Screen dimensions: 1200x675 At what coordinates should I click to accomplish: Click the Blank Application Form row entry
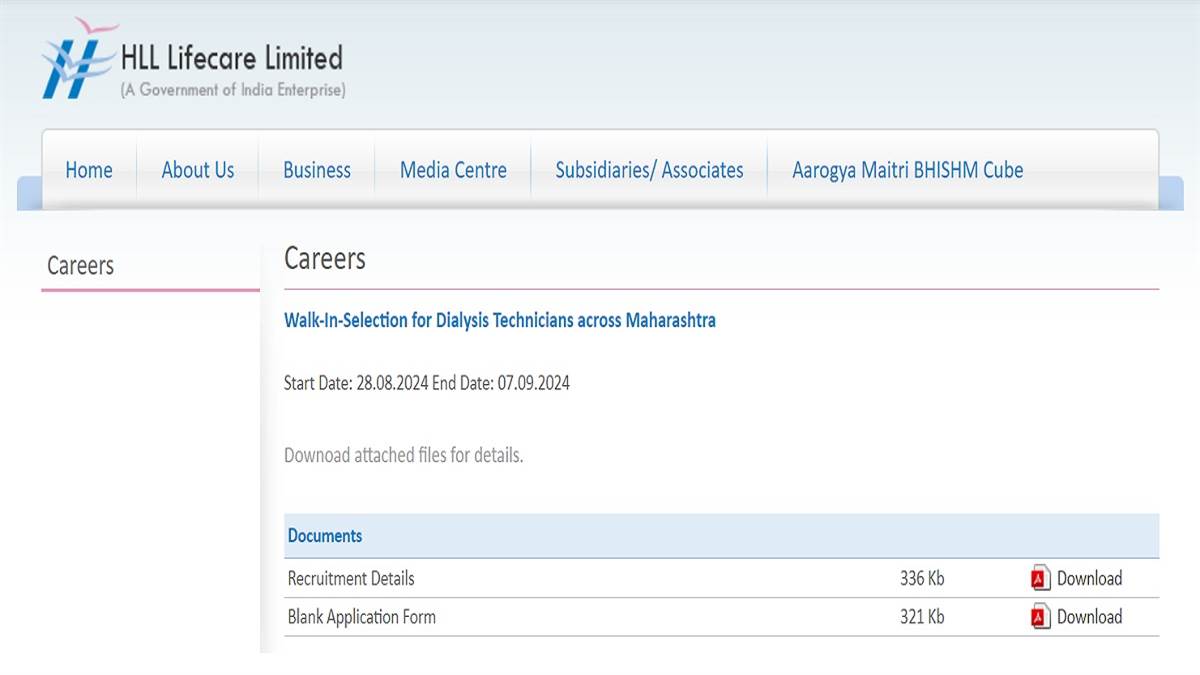(x=361, y=617)
